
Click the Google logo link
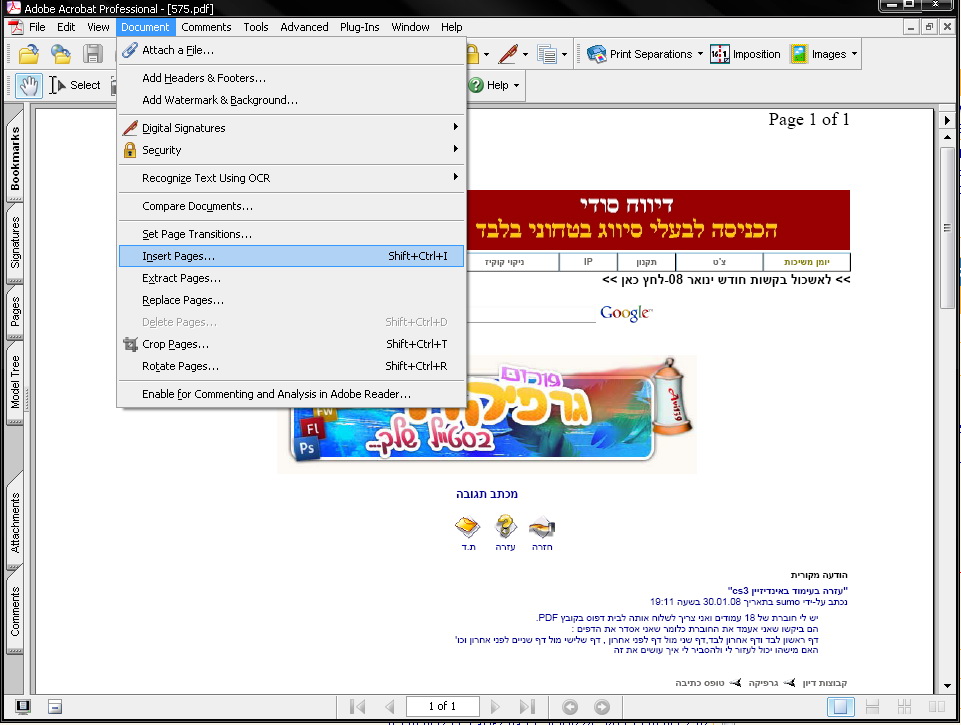(626, 314)
